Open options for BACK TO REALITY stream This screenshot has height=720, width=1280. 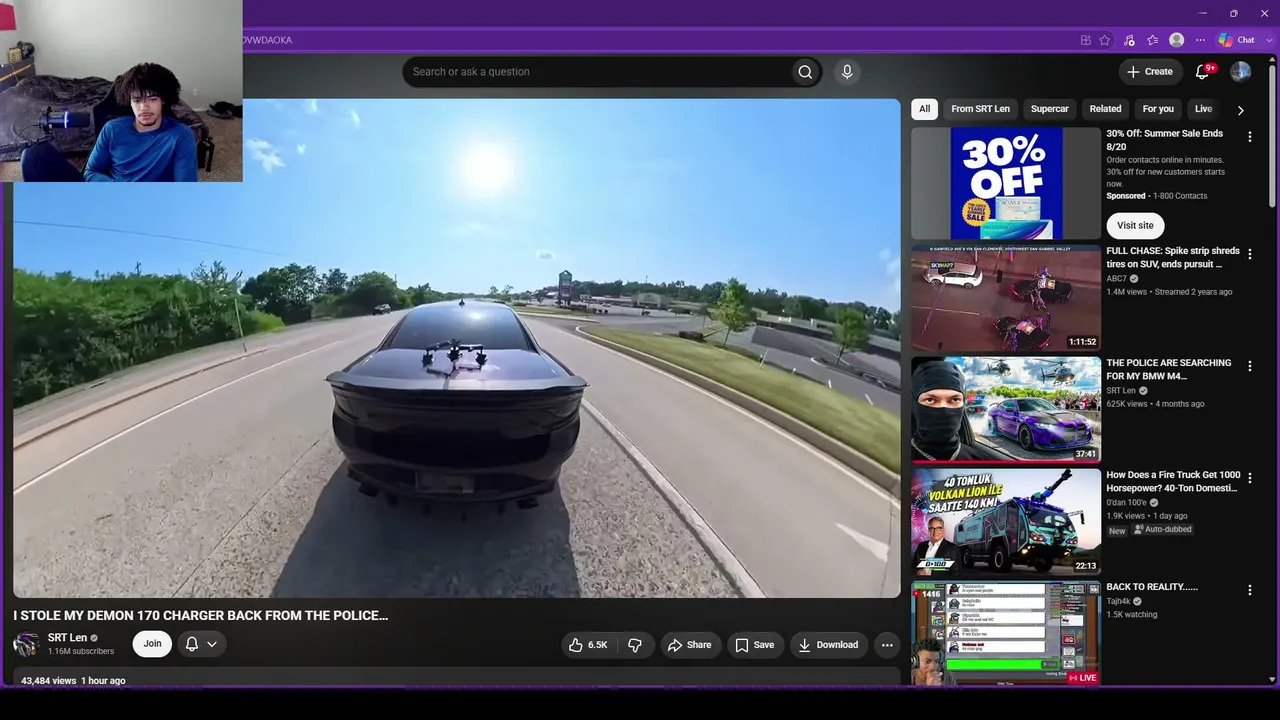click(1249, 591)
